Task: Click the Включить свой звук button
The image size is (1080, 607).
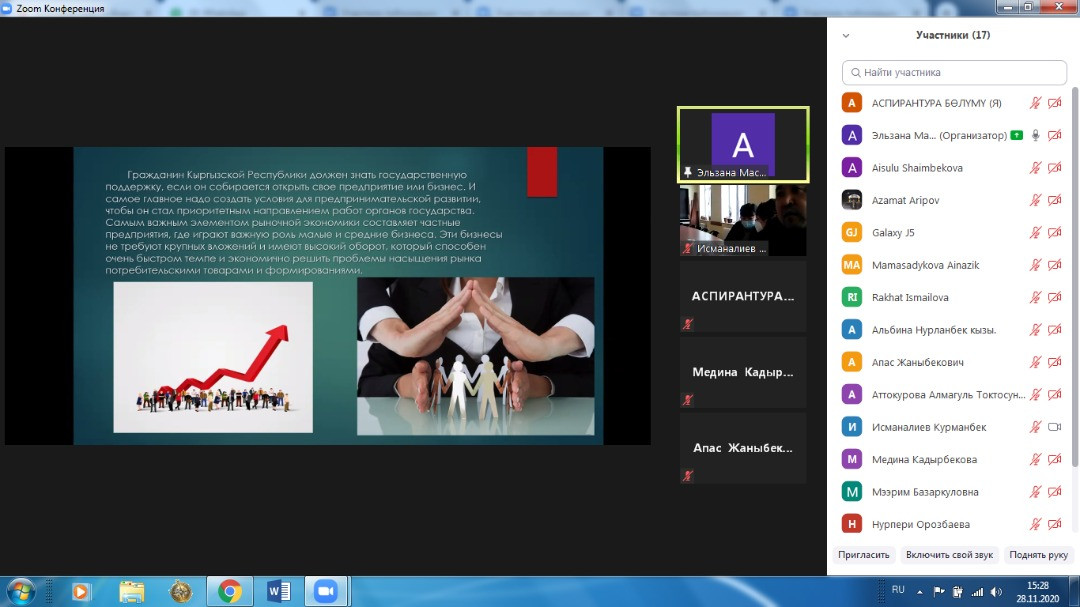Action: tap(948, 554)
